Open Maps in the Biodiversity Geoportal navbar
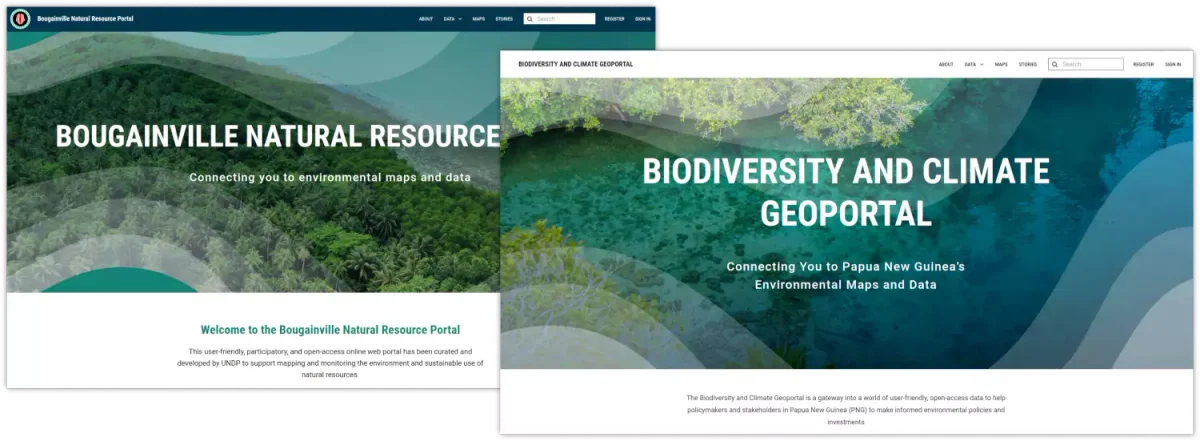 pyautogui.click(x=1001, y=64)
